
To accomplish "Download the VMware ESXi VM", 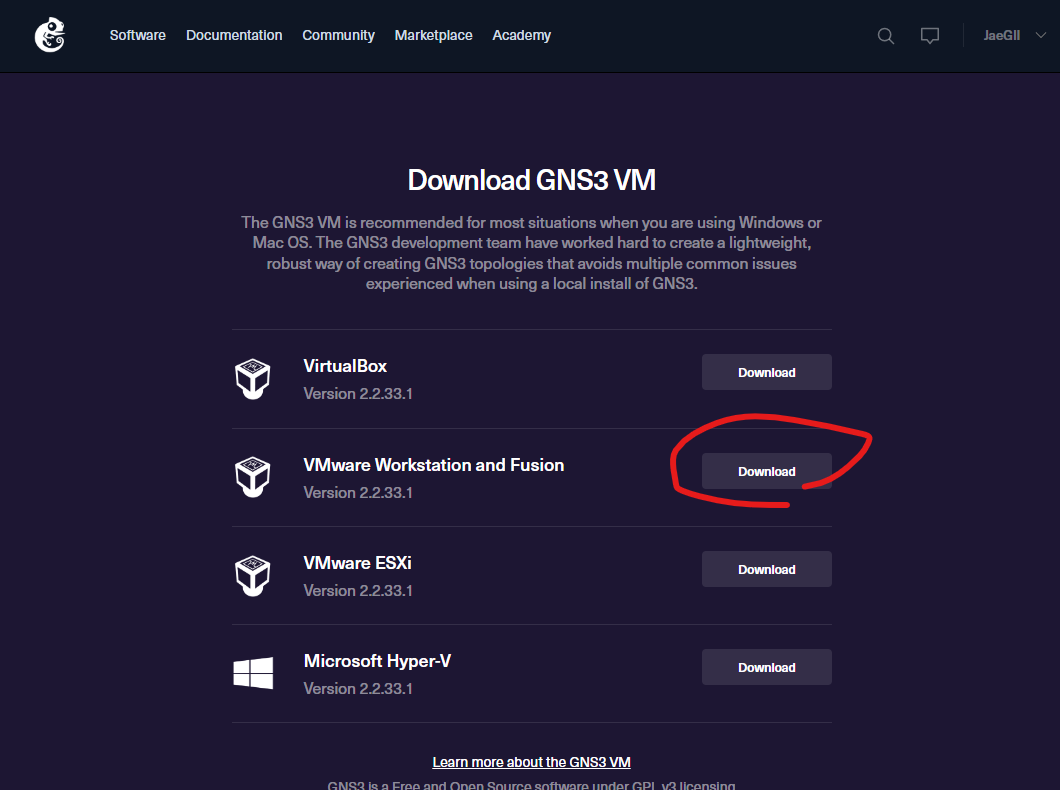I will 767,569.
